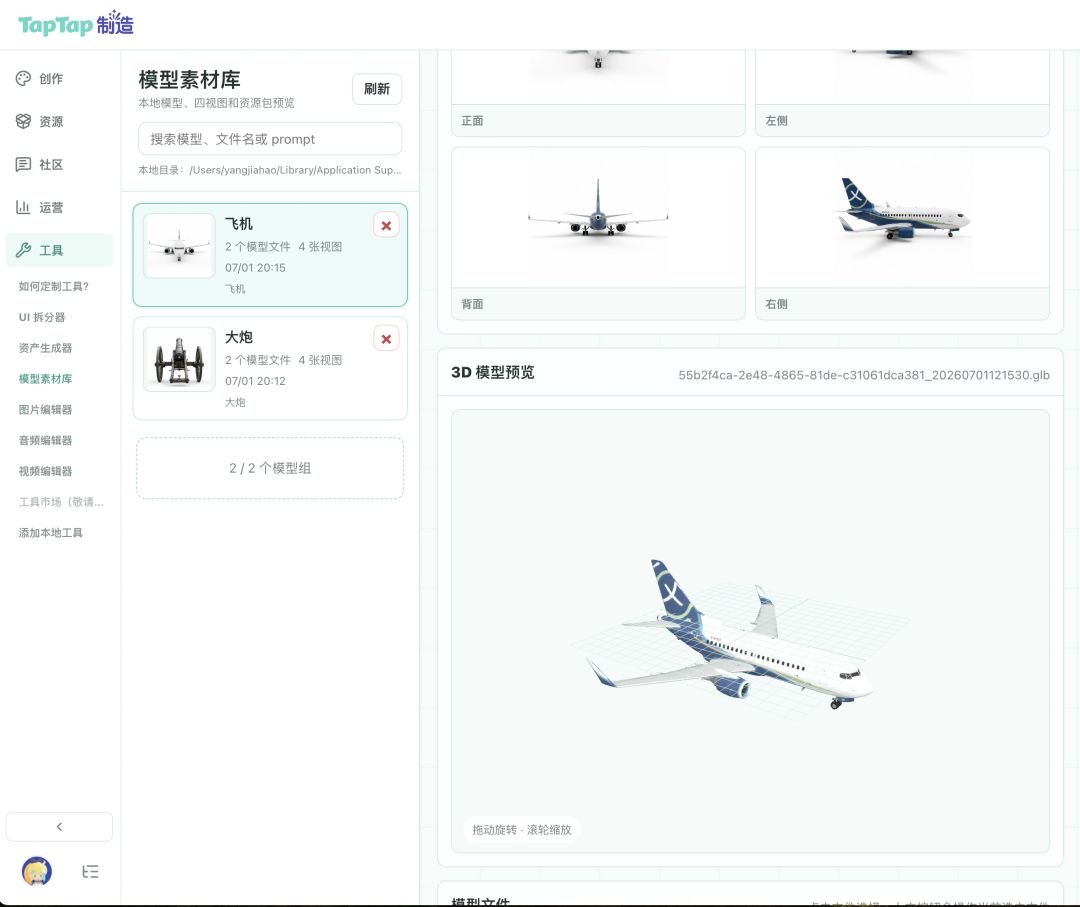This screenshot has width=1080, height=907.
Task: Select the 工具 wrench icon
Action: point(23,250)
